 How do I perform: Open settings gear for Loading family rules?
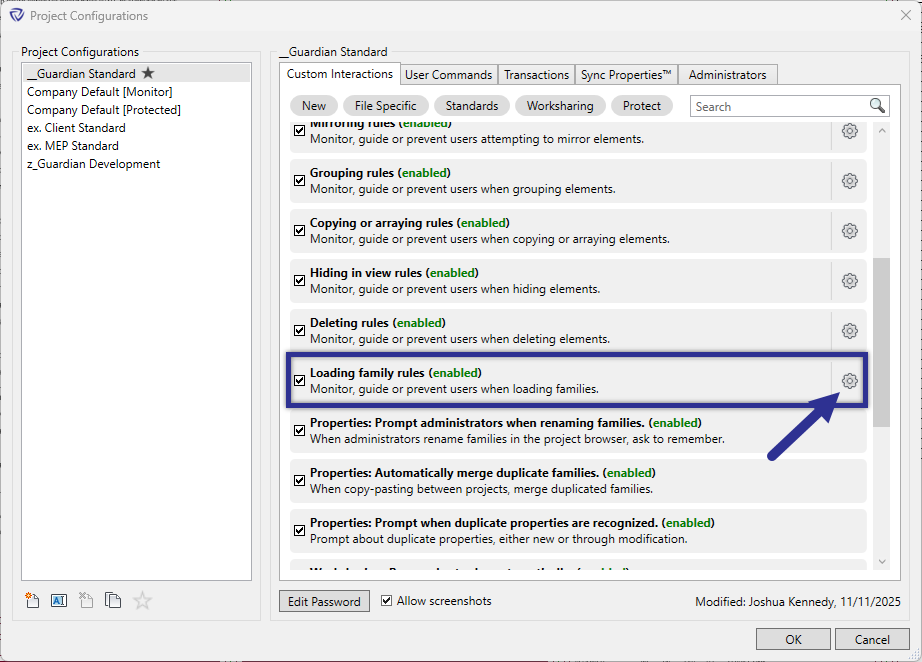coord(849,381)
